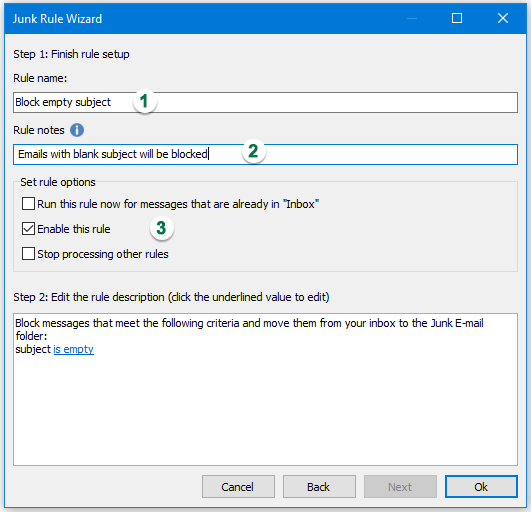Click inside the Rule notes text field

[265, 154]
